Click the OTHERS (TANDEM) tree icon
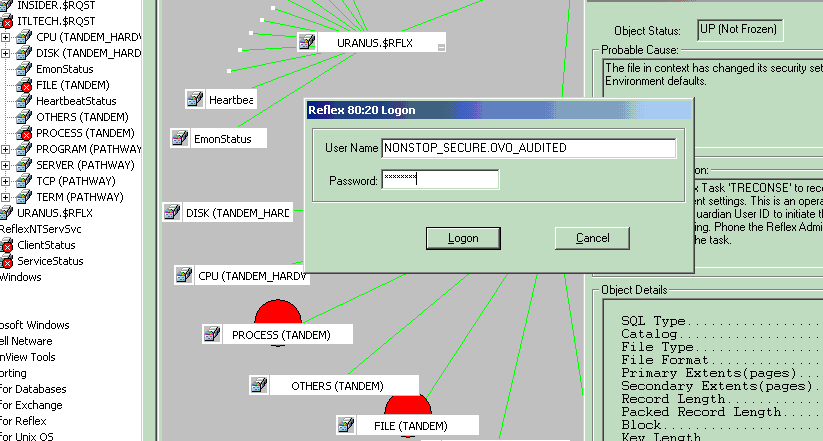The width and height of the screenshot is (823, 441). coord(24,117)
